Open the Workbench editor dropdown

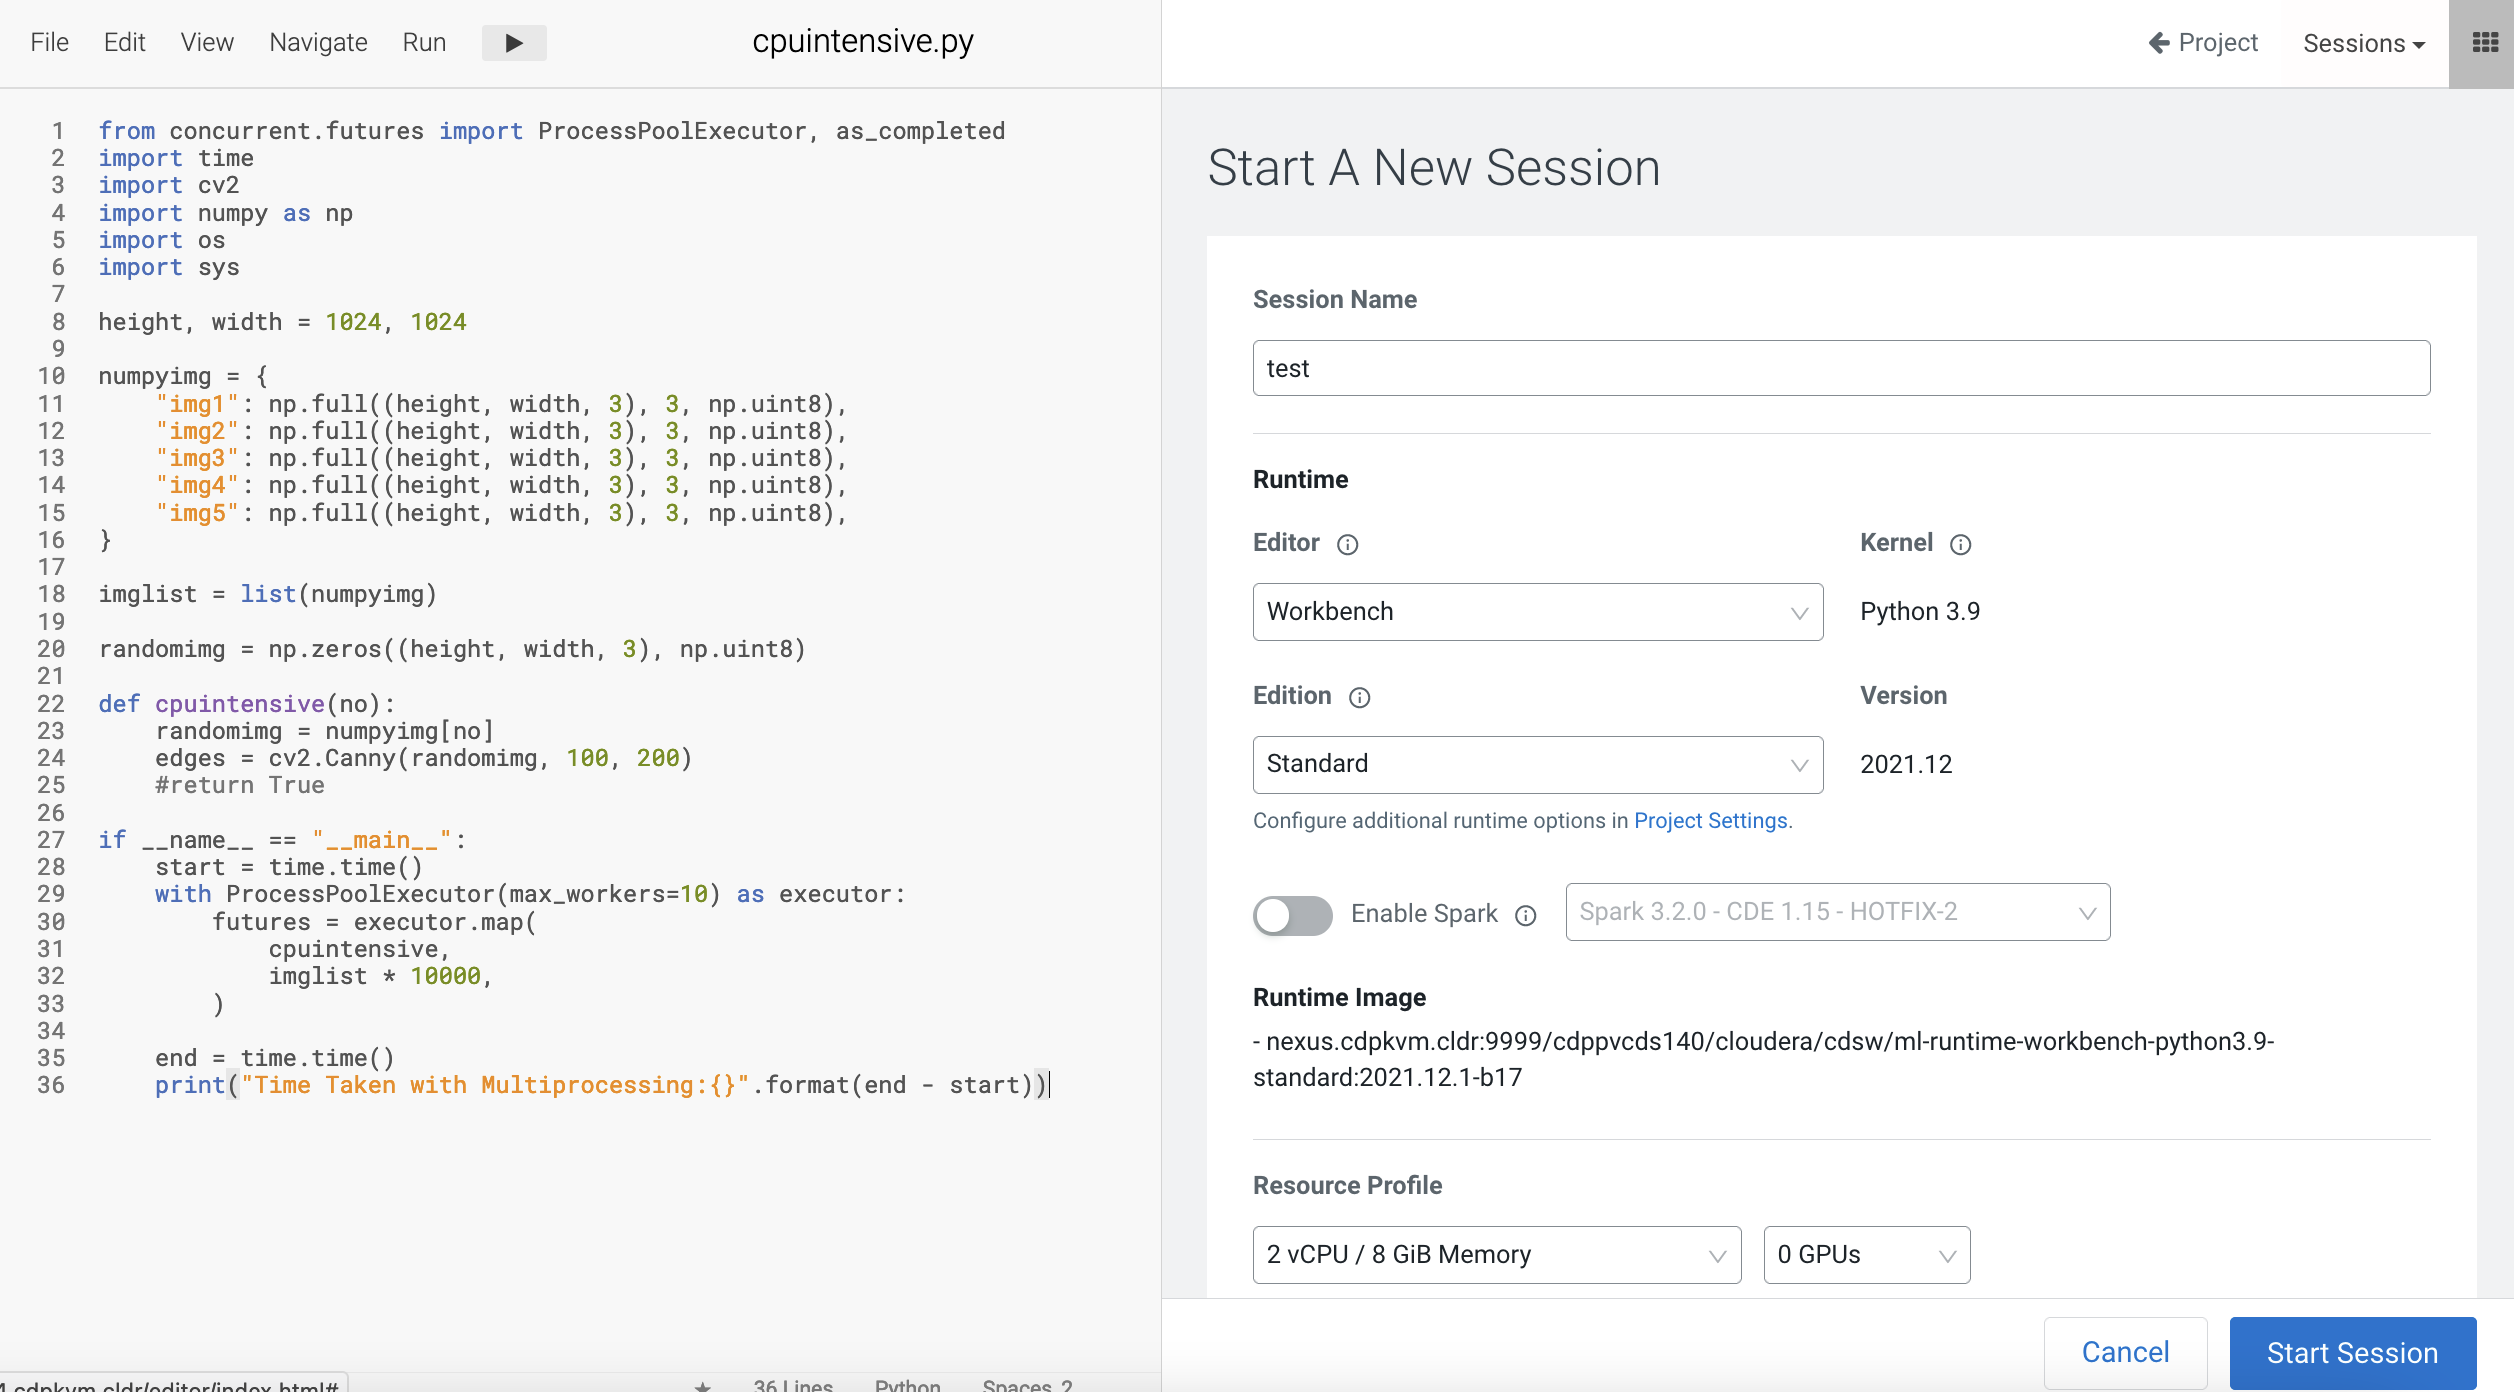coord(1537,612)
